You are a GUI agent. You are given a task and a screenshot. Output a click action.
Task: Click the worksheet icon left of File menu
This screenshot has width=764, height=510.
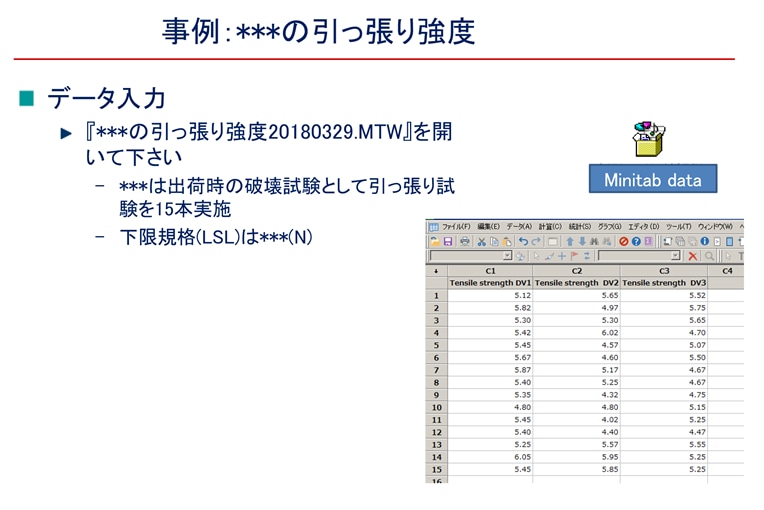coord(433,227)
